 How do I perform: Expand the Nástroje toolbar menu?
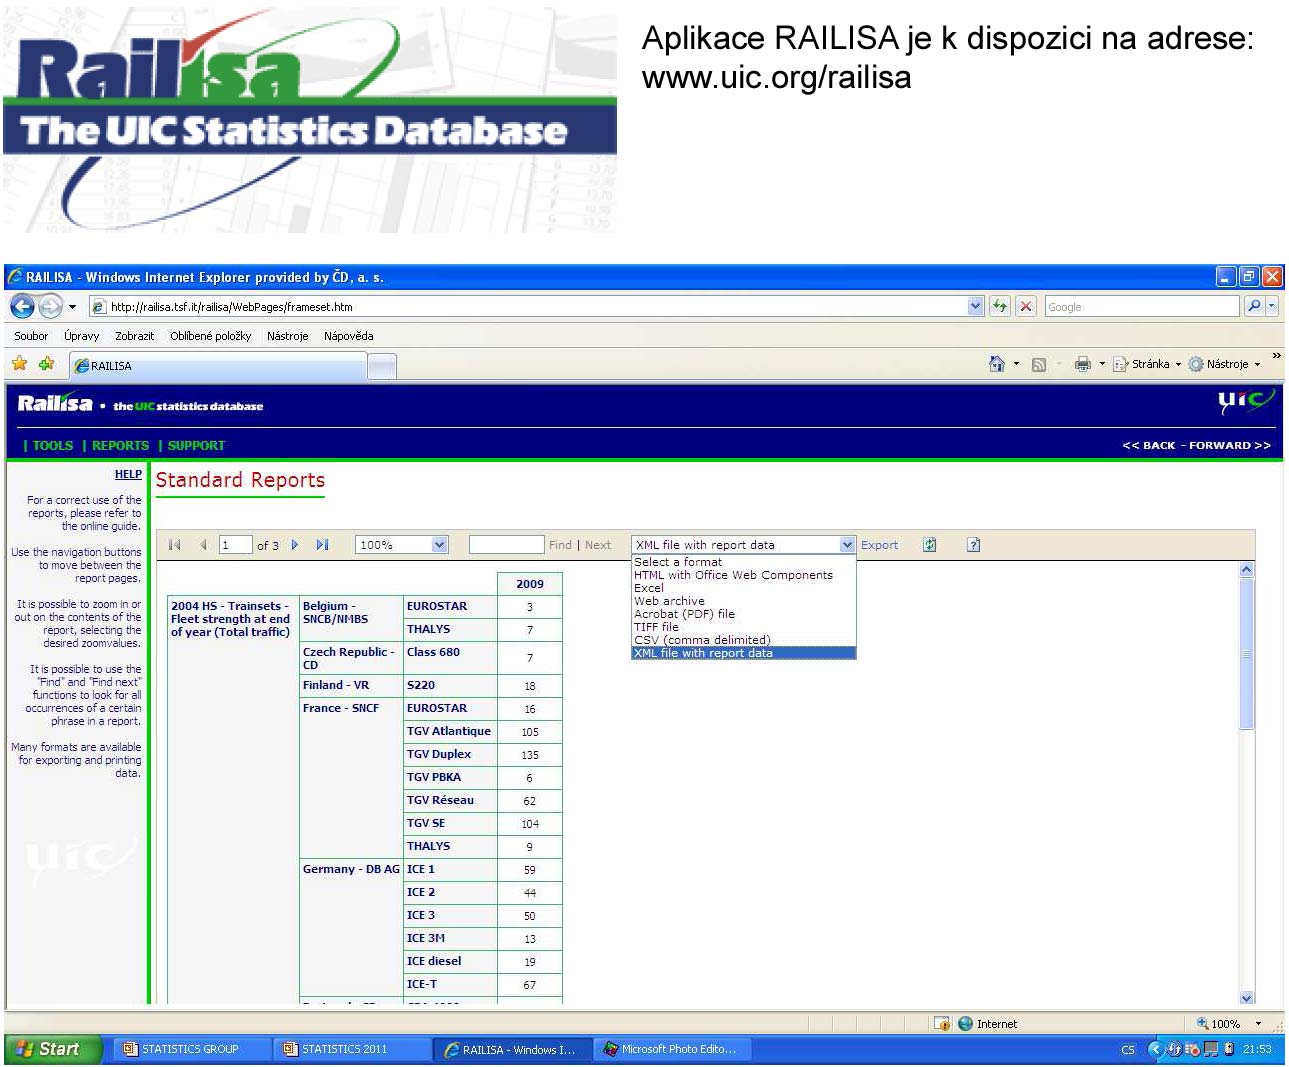1224,364
